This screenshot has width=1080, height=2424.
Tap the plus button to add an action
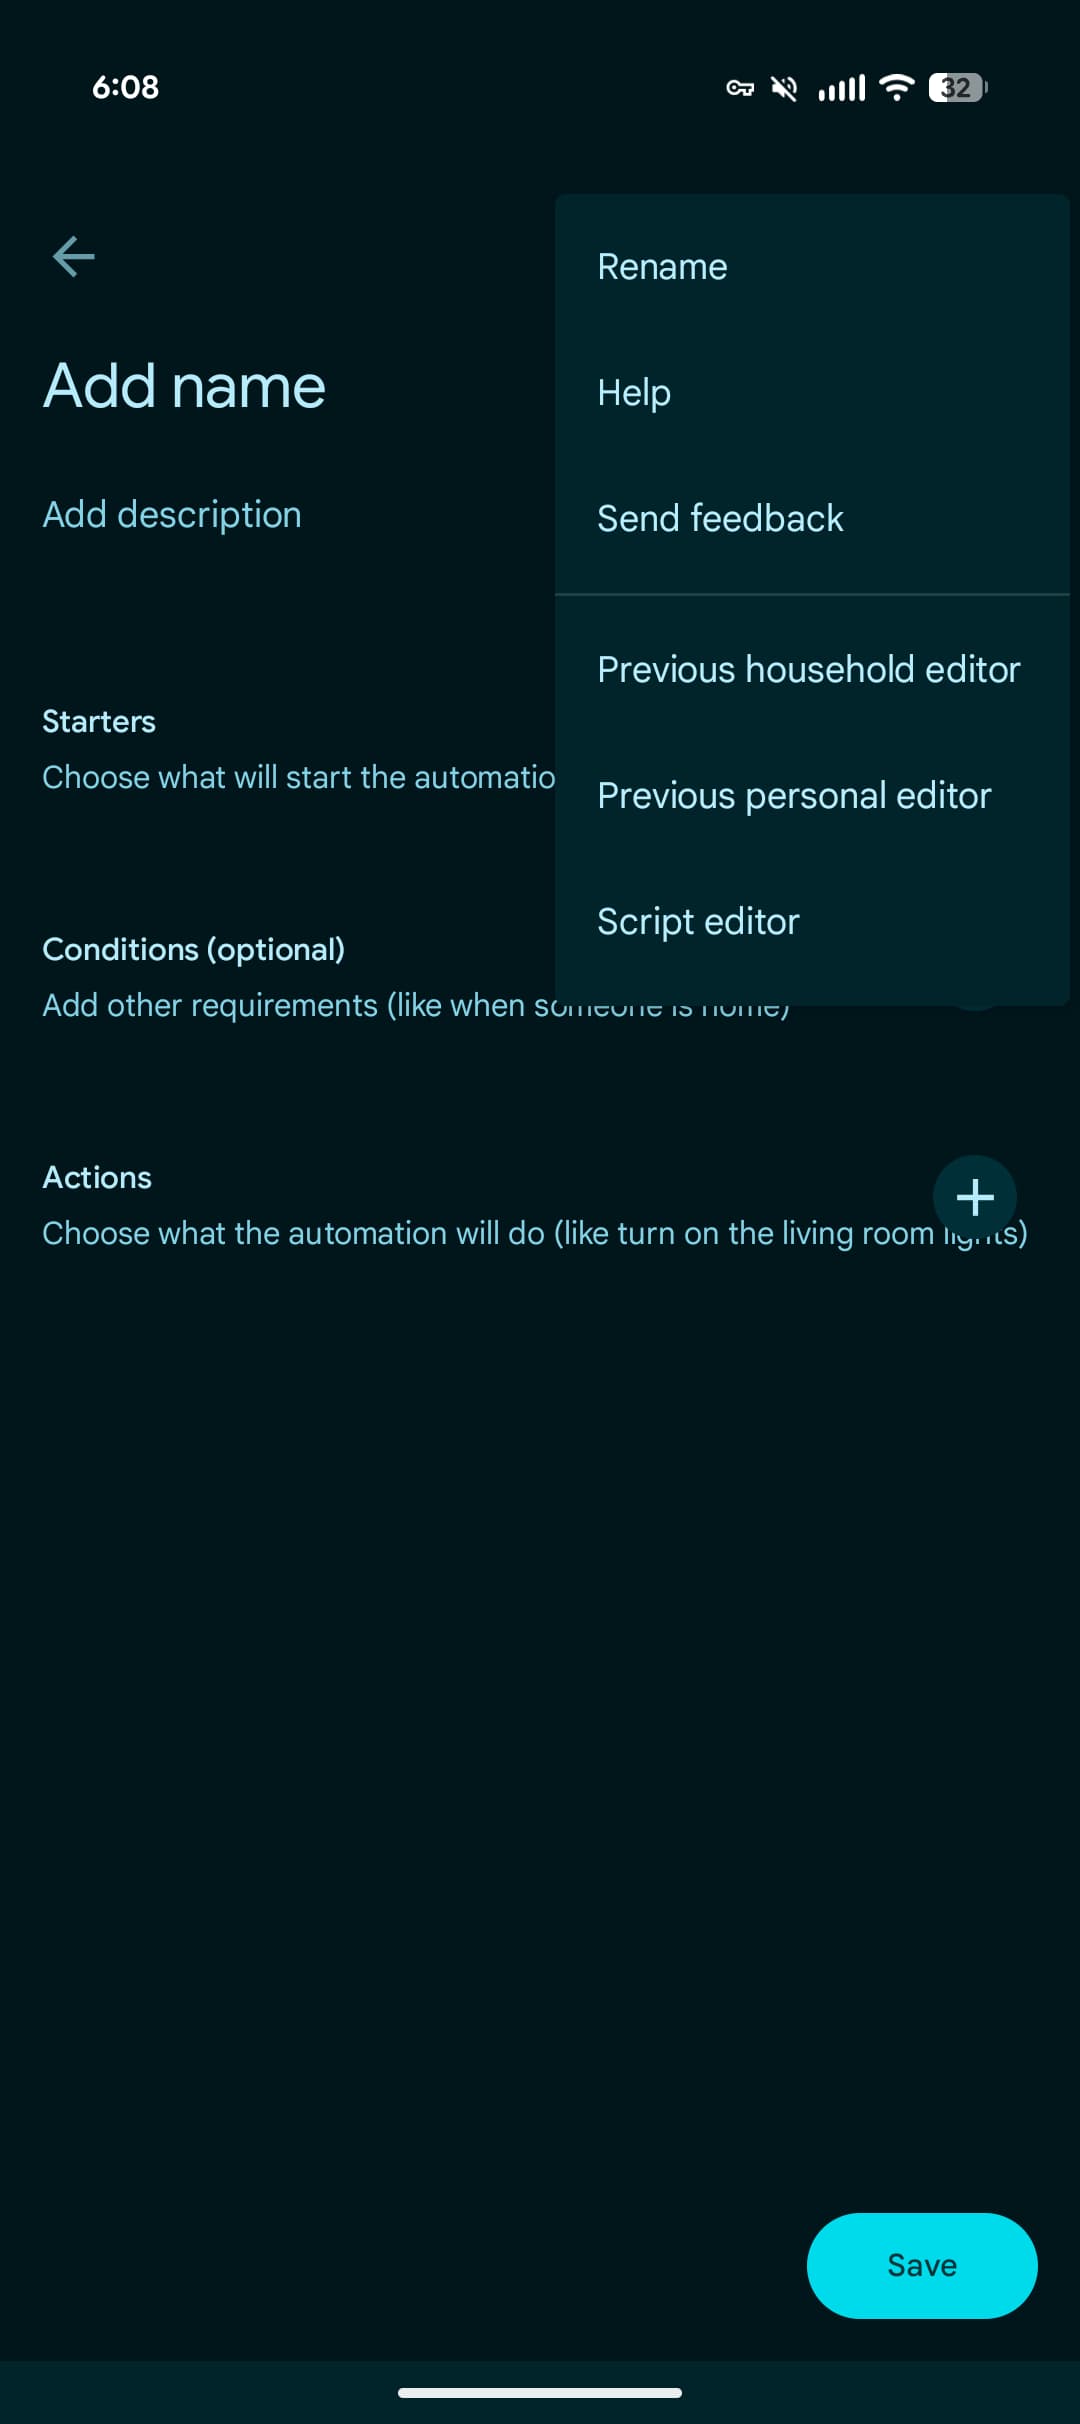(x=975, y=1198)
